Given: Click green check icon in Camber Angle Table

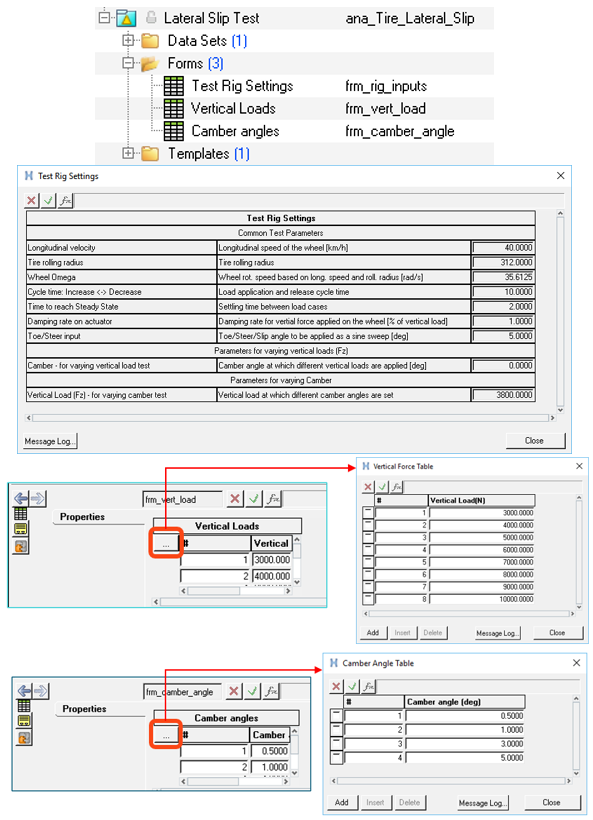Looking at the screenshot, I should [x=352, y=686].
